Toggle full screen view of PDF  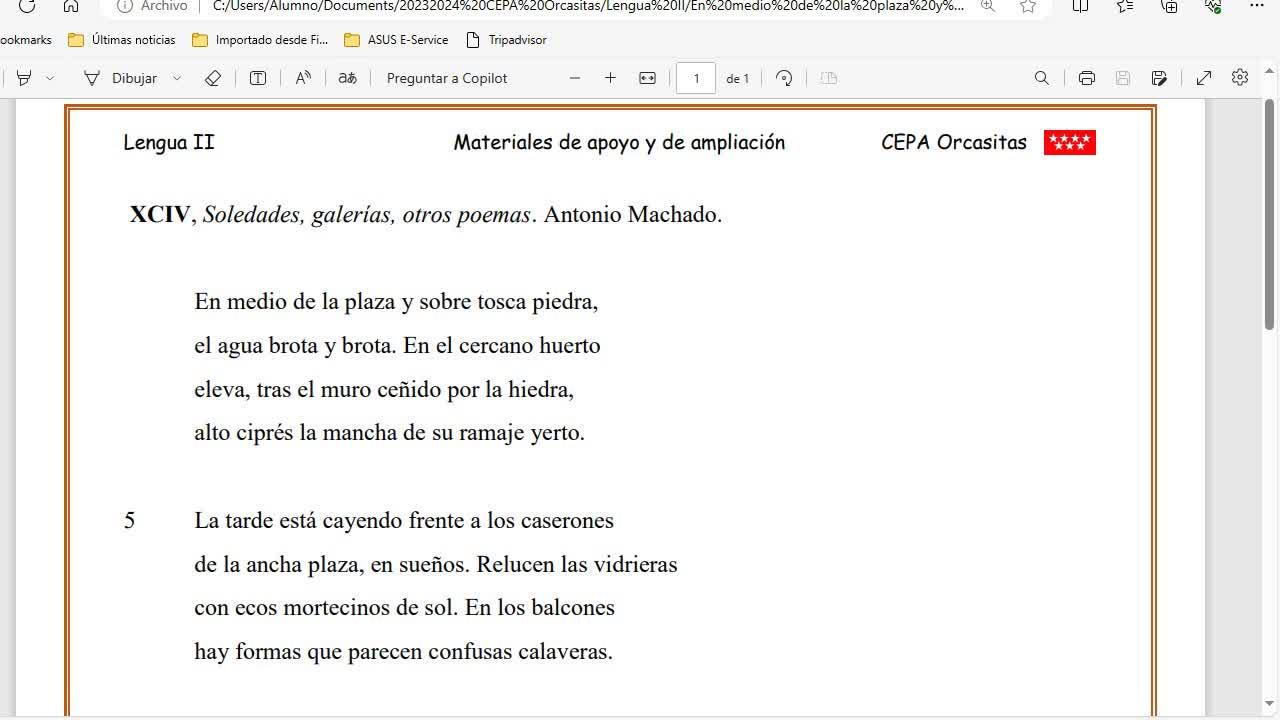pyautogui.click(x=1204, y=78)
